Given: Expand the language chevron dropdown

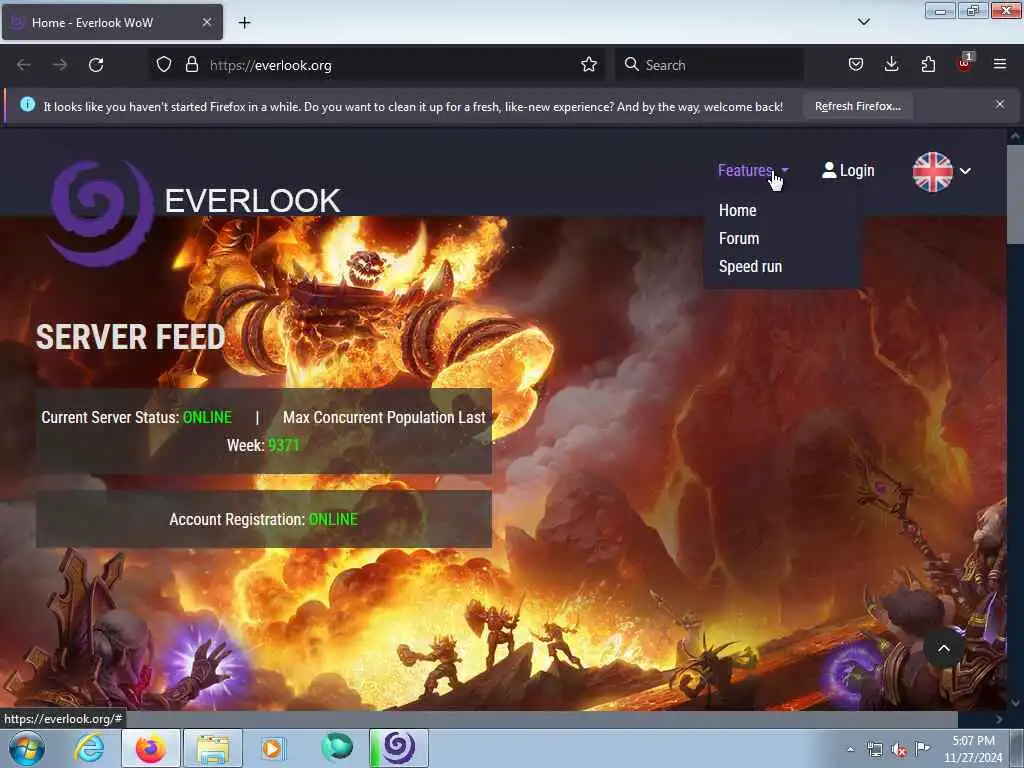Looking at the screenshot, I should tap(965, 171).
